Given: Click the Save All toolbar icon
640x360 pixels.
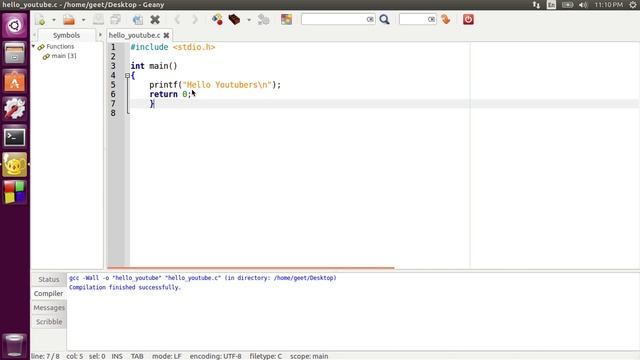Looking at the screenshot, I should click(x=116, y=20).
